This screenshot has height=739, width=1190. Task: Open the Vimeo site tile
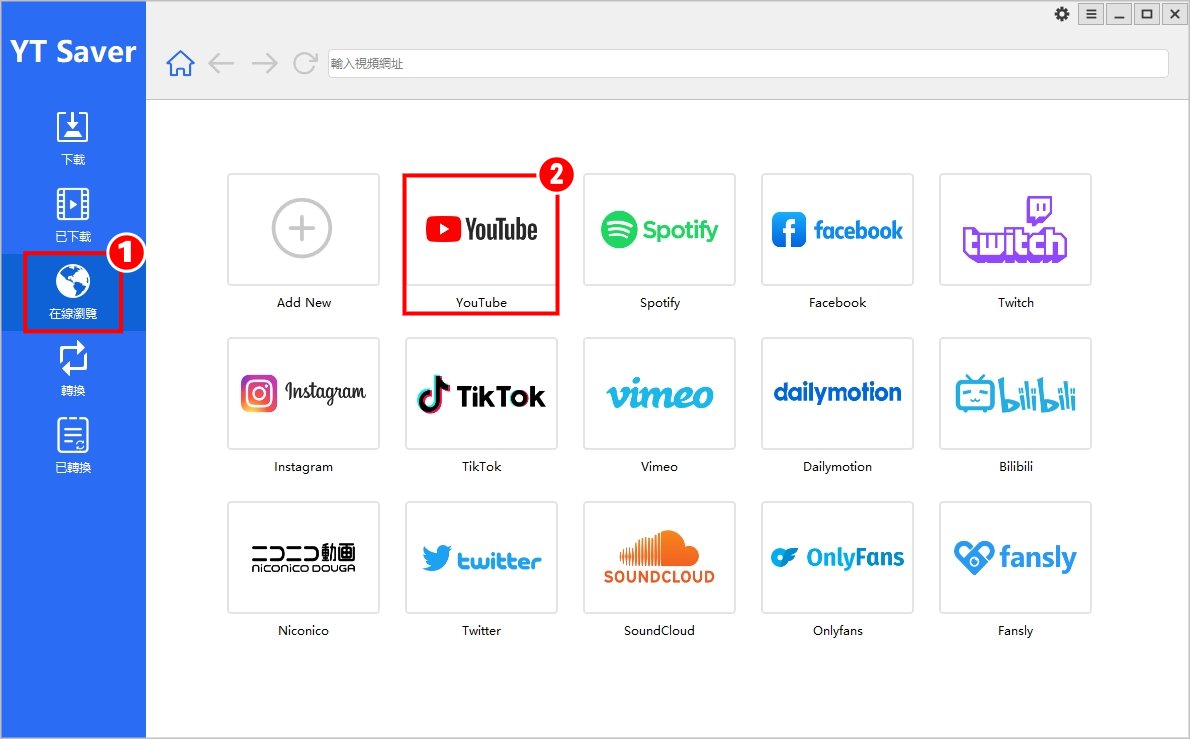point(659,393)
